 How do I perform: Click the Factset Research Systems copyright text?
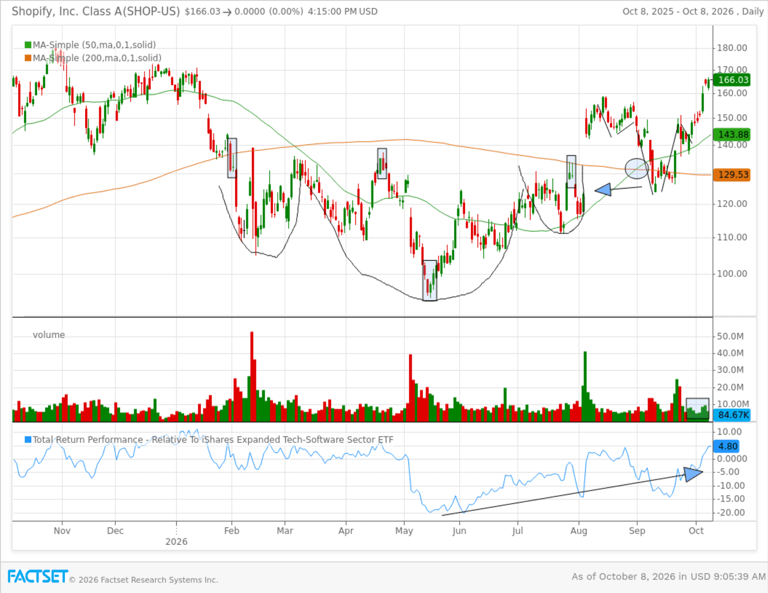click(144, 580)
